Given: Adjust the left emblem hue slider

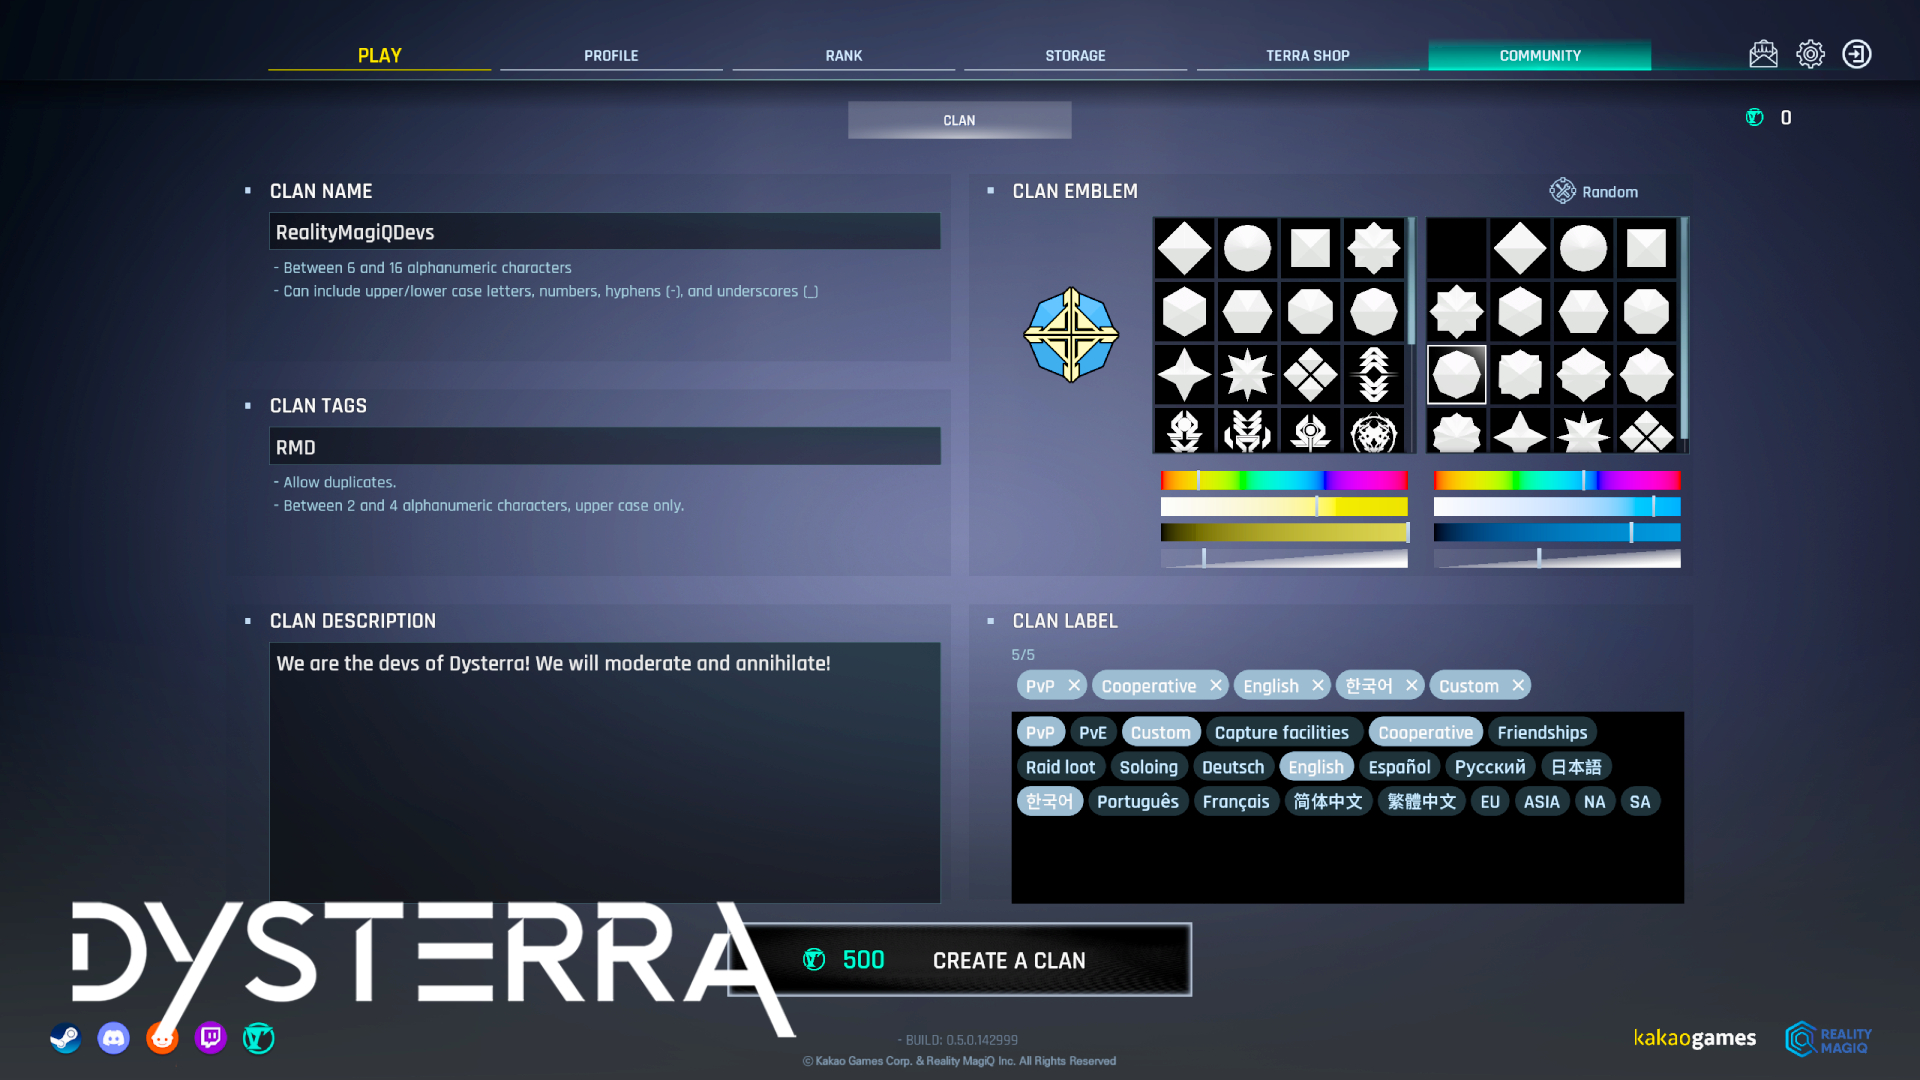Looking at the screenshot, I should click(1283, 480).
